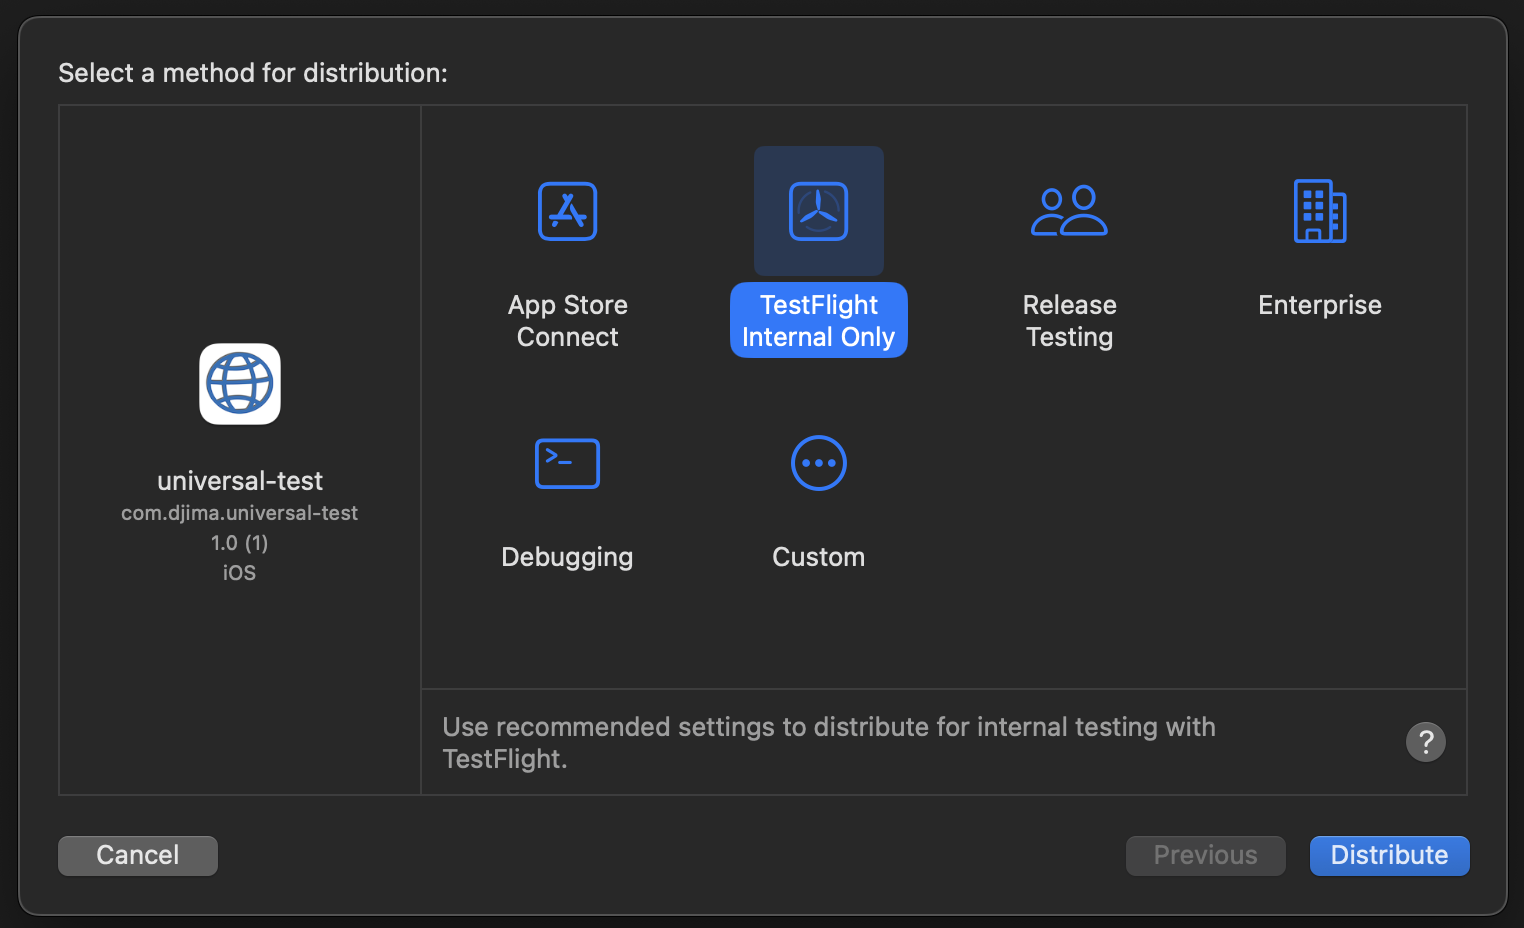This screenshot has width=1524, height=928.
Task: Select the App Store Connect icon
Action: 567,211
